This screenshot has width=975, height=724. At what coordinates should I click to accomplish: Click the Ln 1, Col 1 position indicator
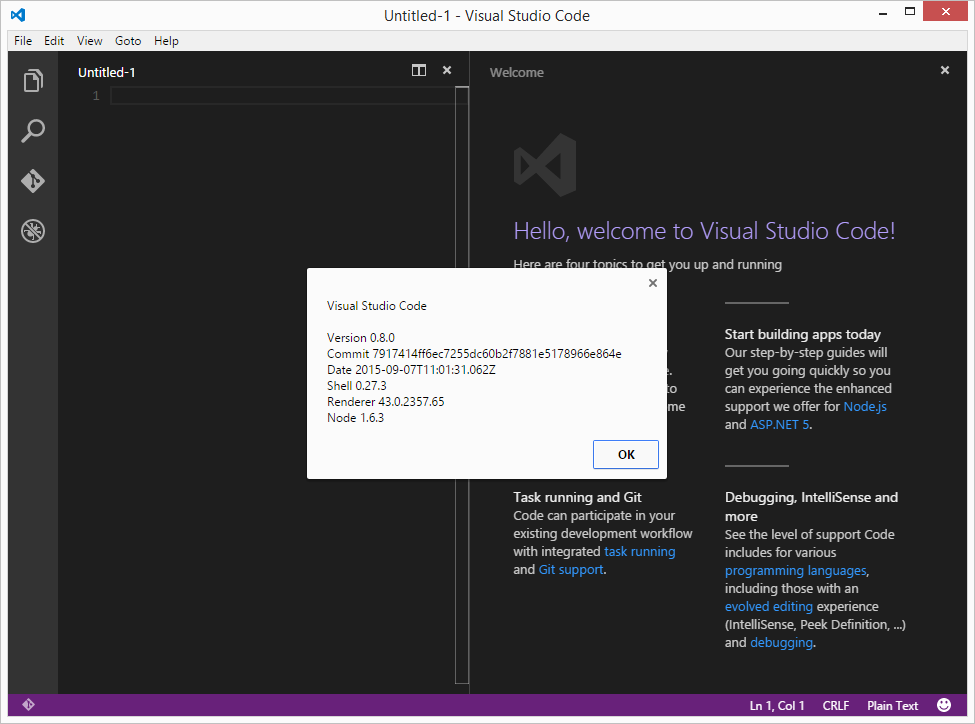(776, 705)
